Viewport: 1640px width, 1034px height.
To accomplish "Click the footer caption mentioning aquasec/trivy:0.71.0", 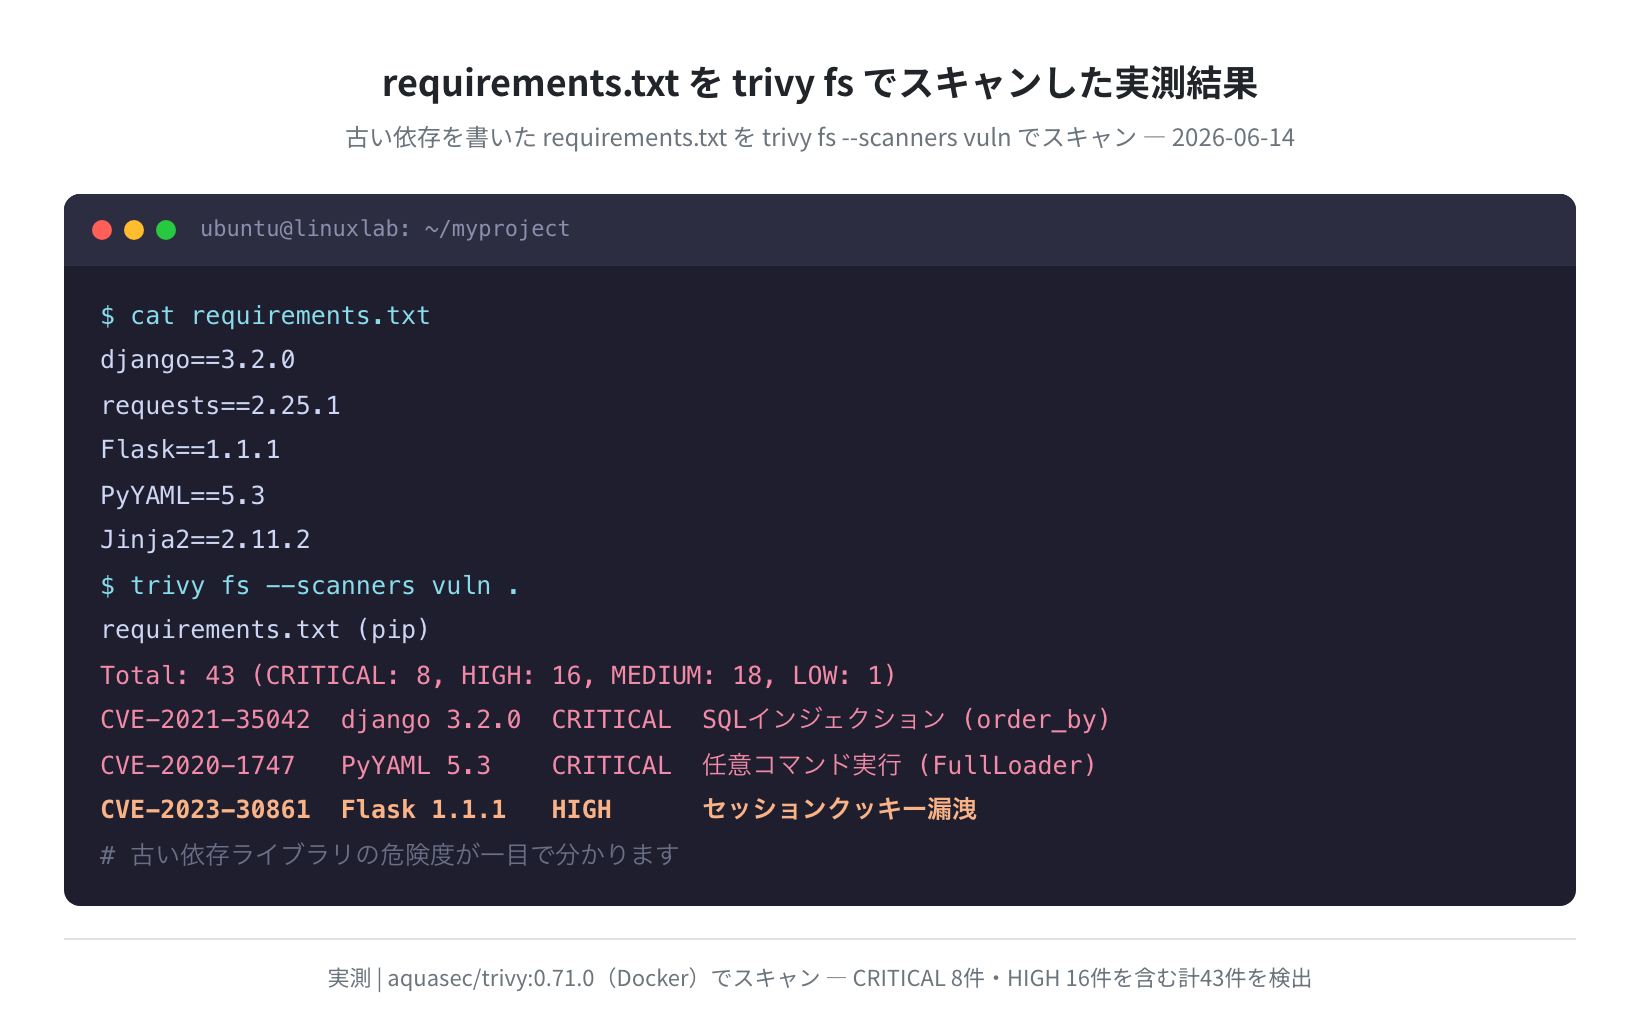I will tap(820, 978).
